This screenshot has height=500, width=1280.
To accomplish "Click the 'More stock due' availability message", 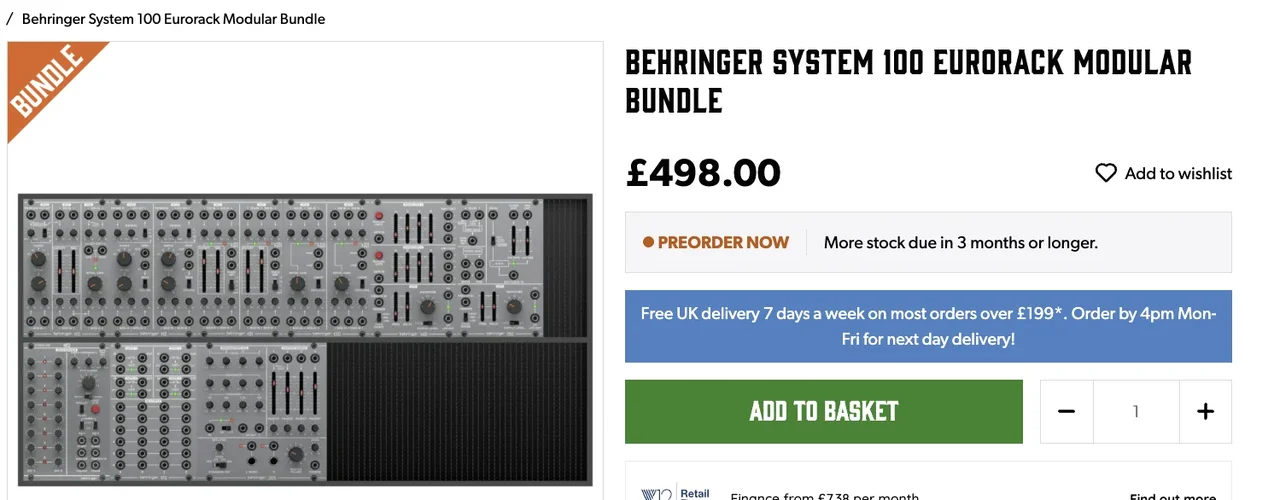I will [960, 242].
